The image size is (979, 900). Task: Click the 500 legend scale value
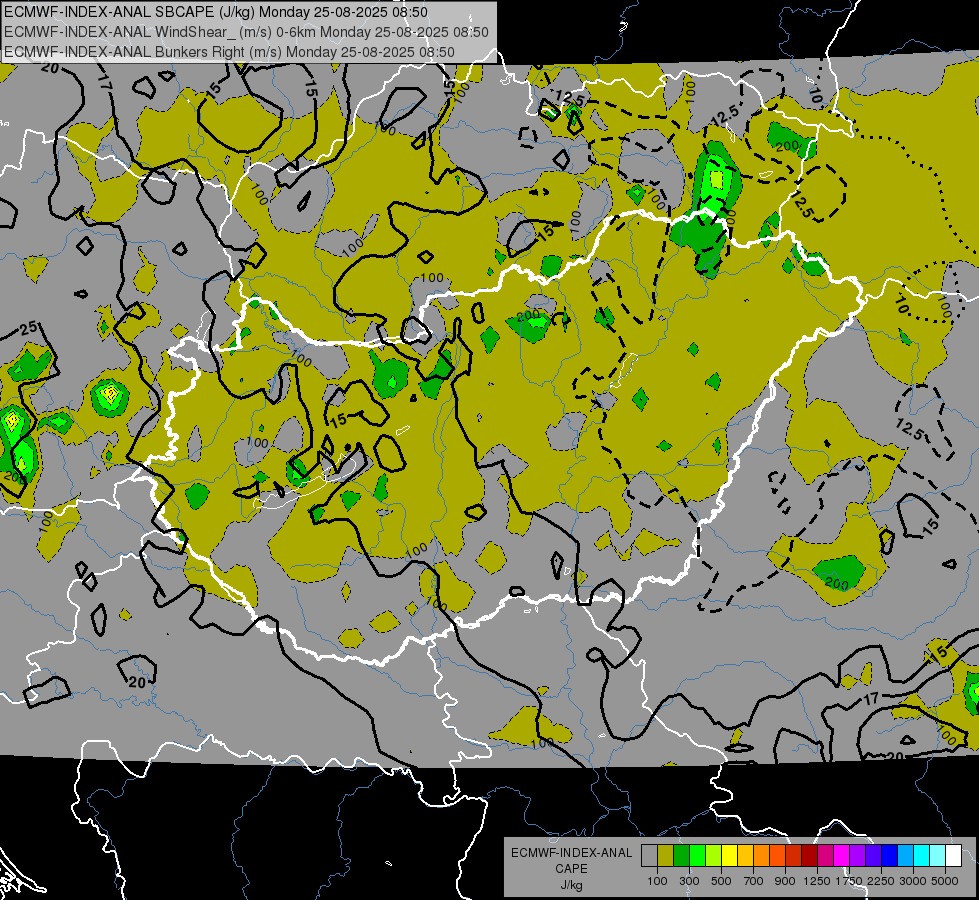(x=721, y=881)
